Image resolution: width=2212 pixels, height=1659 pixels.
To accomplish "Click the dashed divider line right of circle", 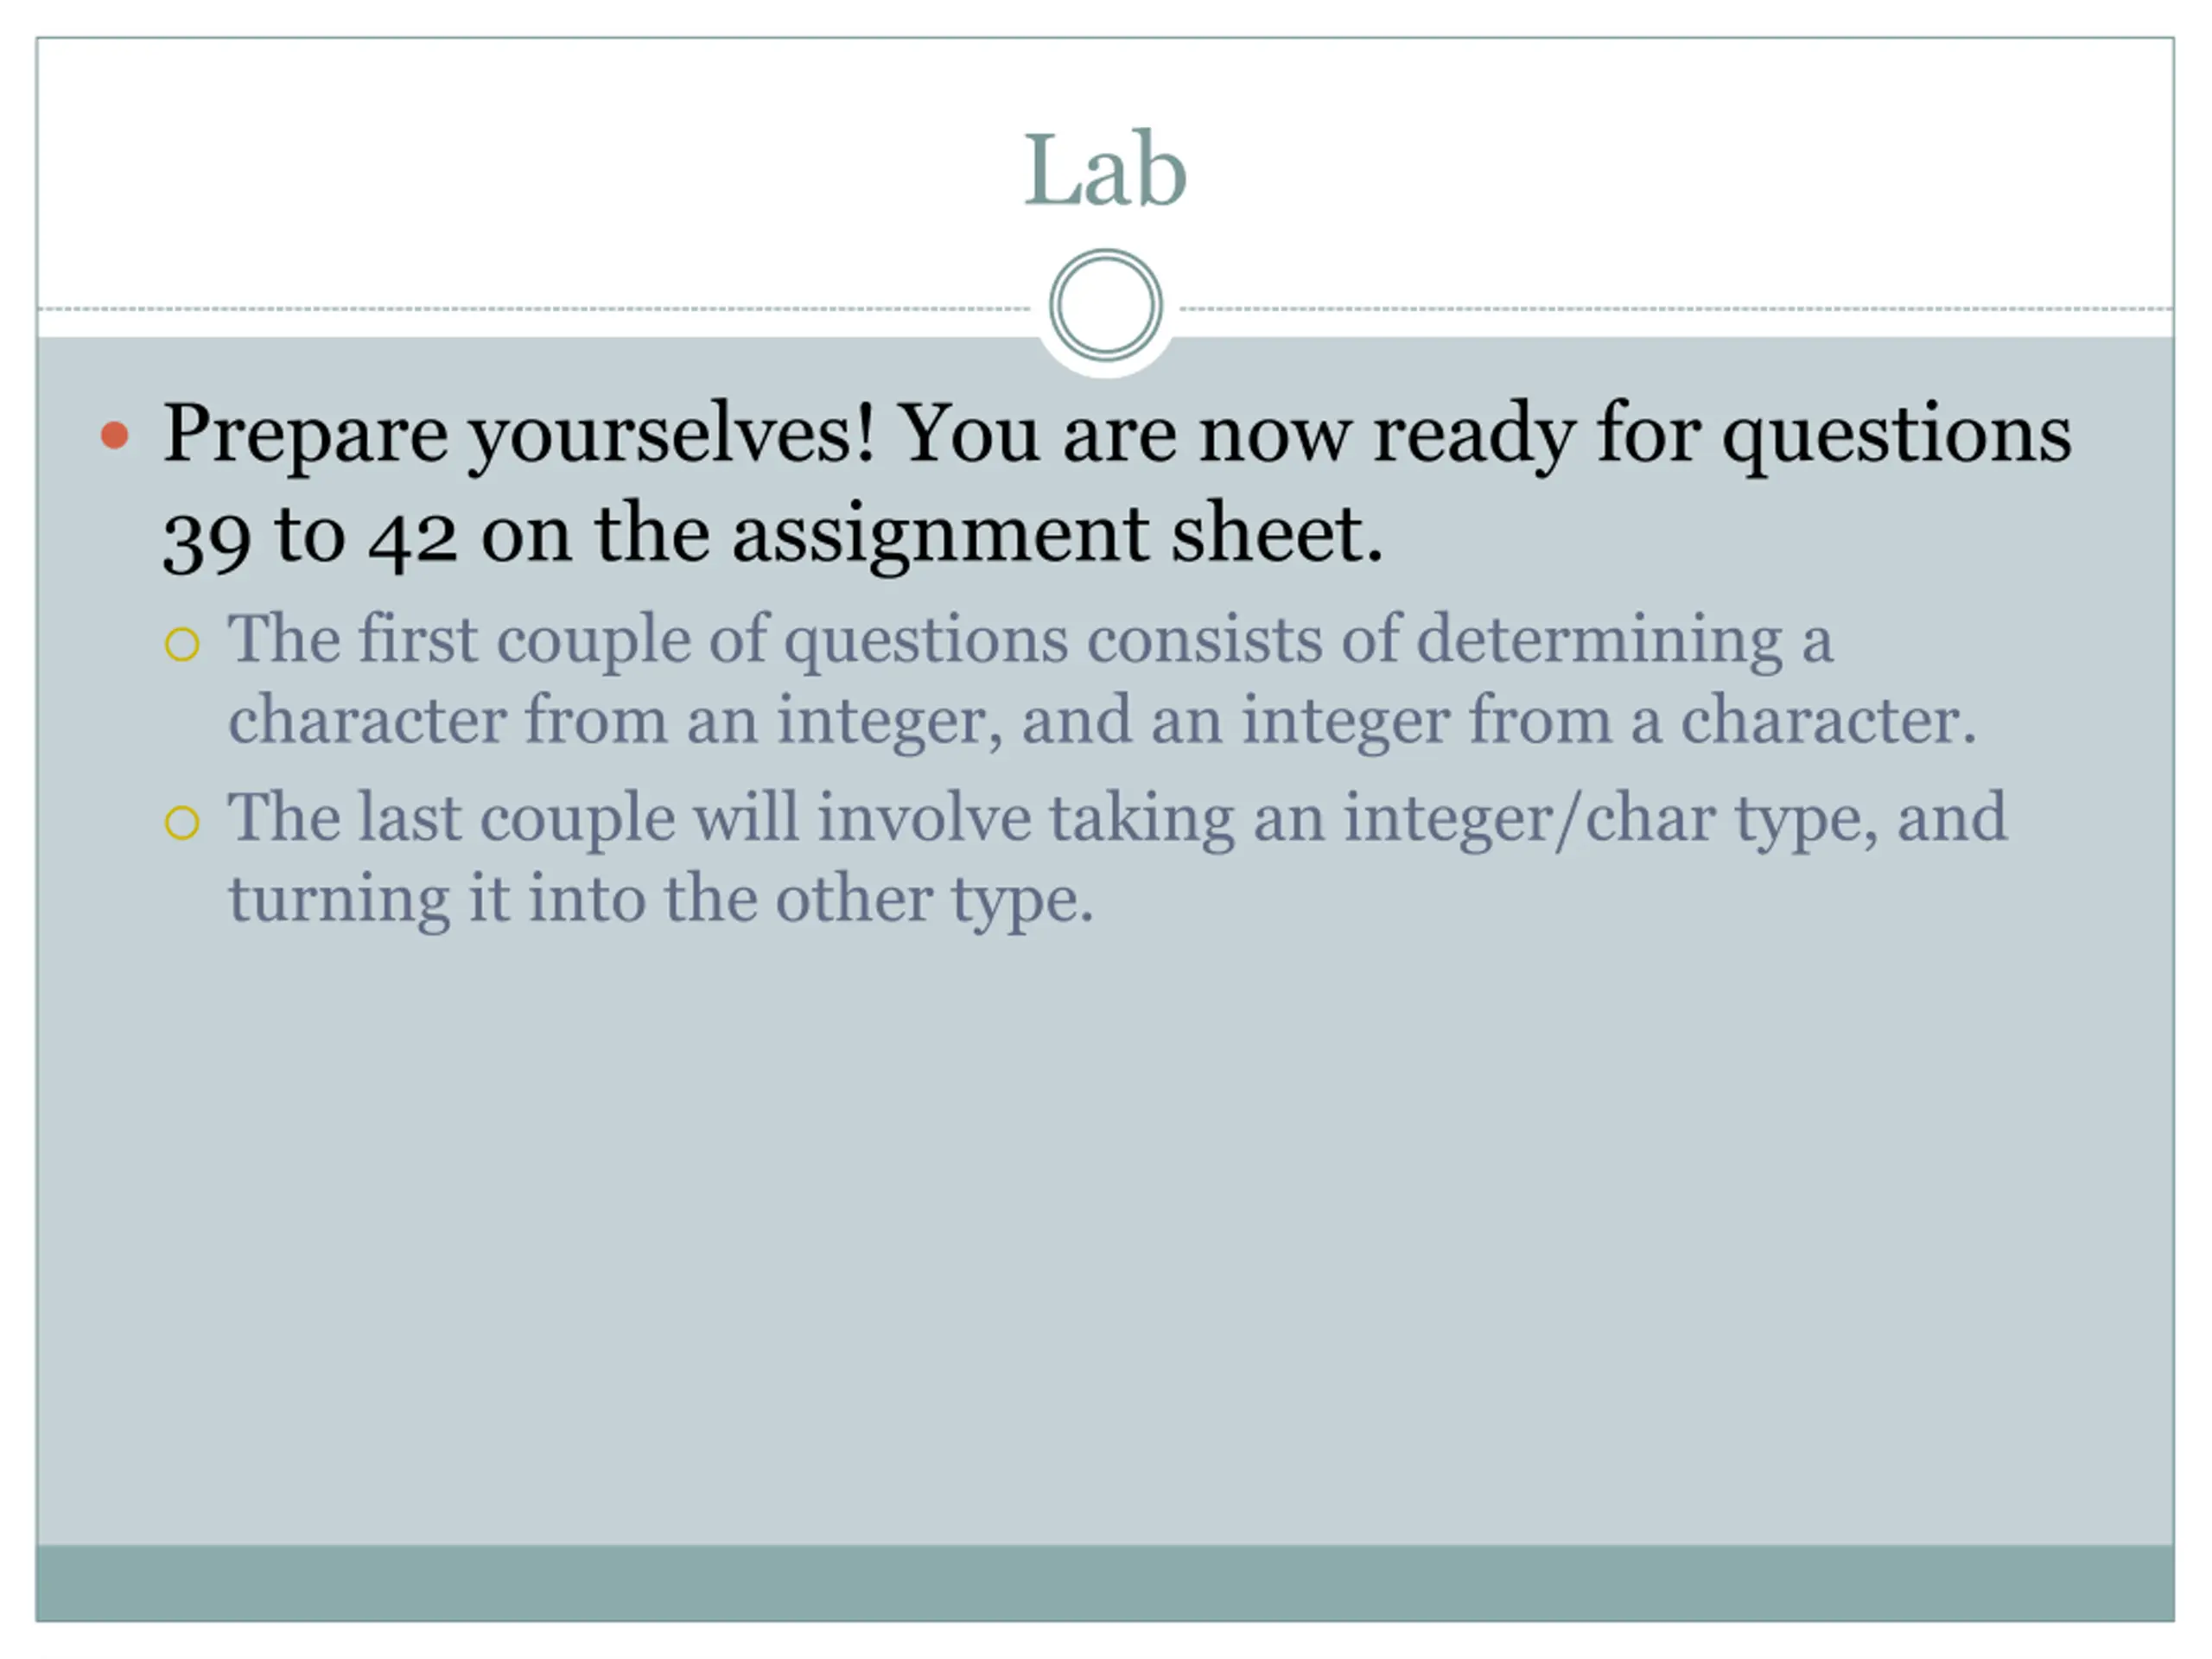I will click(x=1677, y=309).
